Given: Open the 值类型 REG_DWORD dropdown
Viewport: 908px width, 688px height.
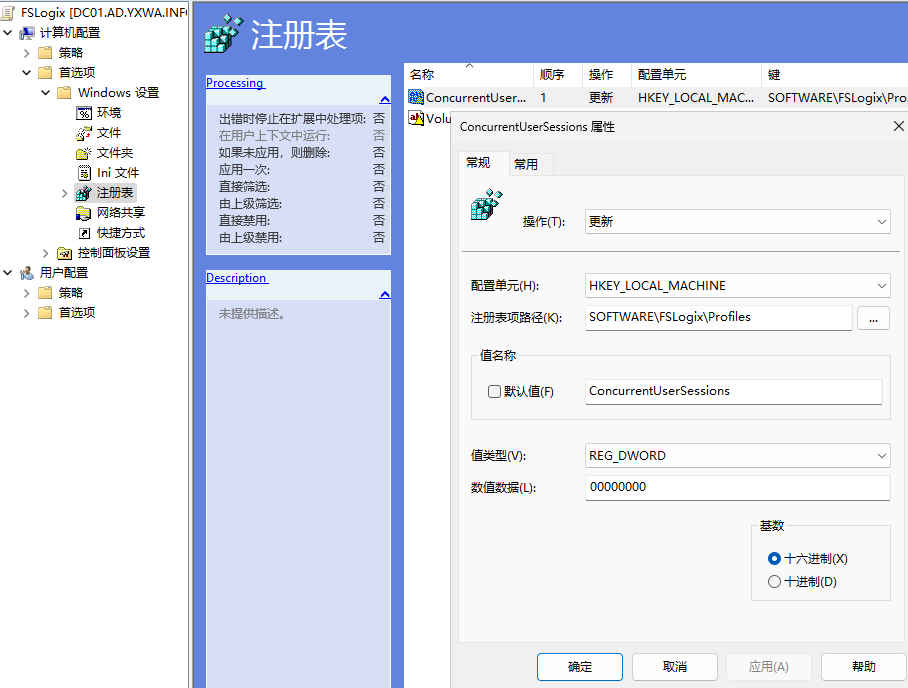Looking at the screenshot, I should [737, 456].
